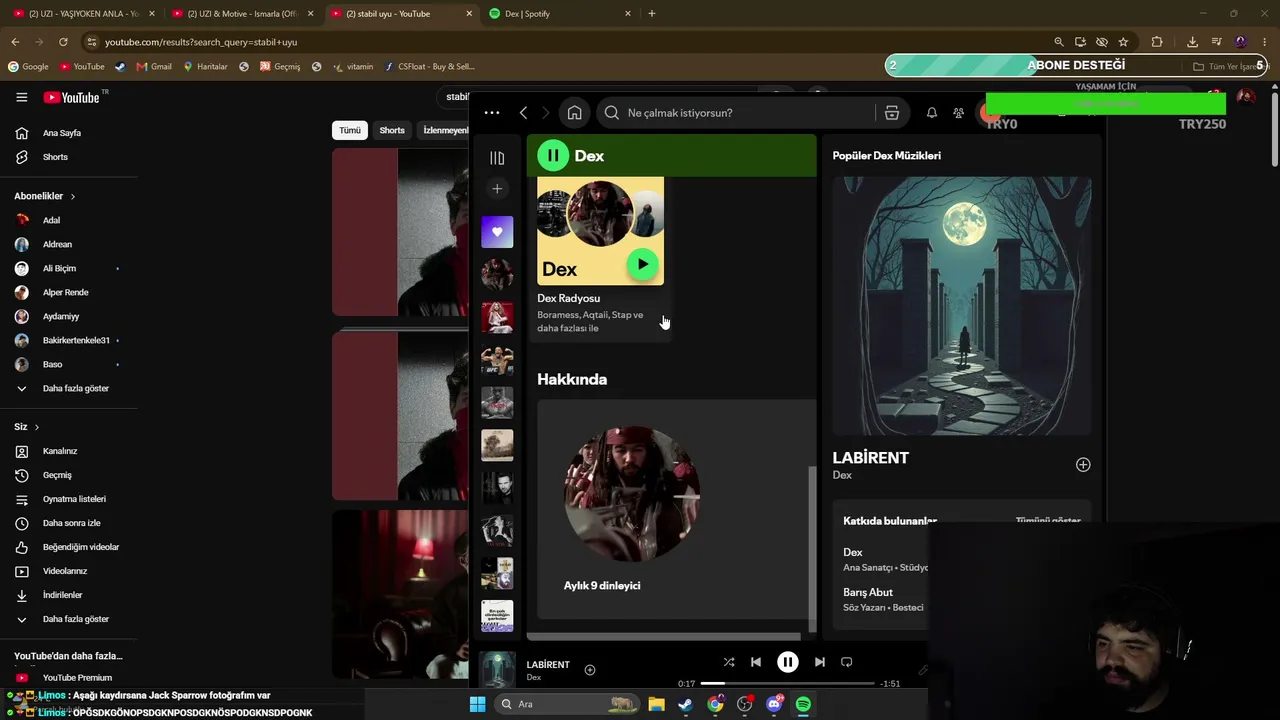Open now-playing LABİRENT cover thumbnail

tap(497, 670)
